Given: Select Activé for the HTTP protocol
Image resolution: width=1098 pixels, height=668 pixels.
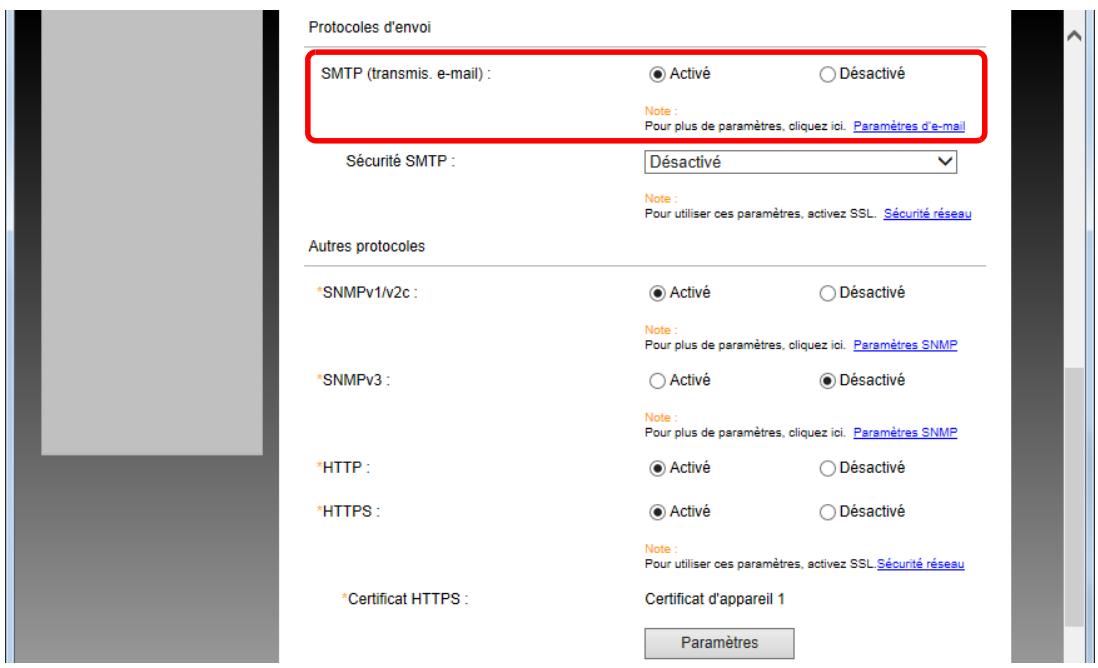Looking at the screenshot, I should click(658, 467).
